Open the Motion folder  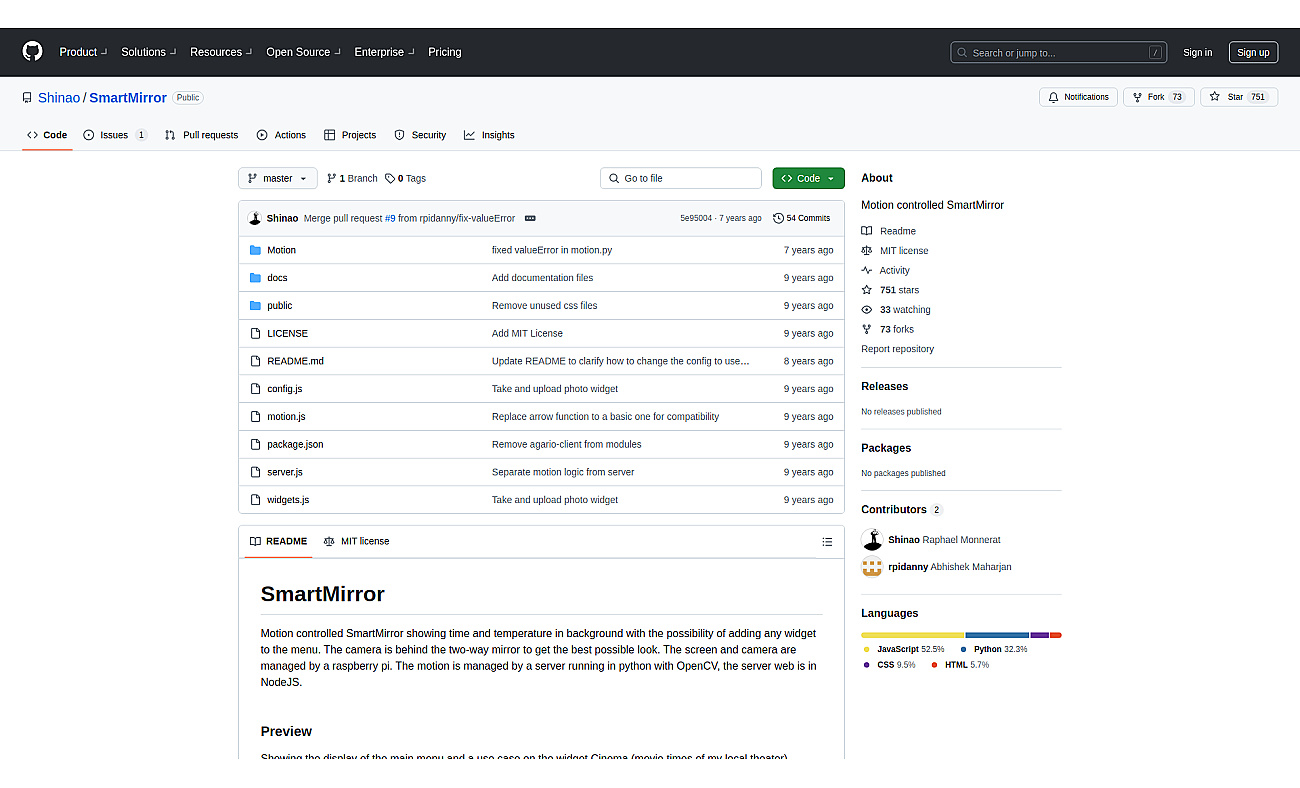coord(281,250)
